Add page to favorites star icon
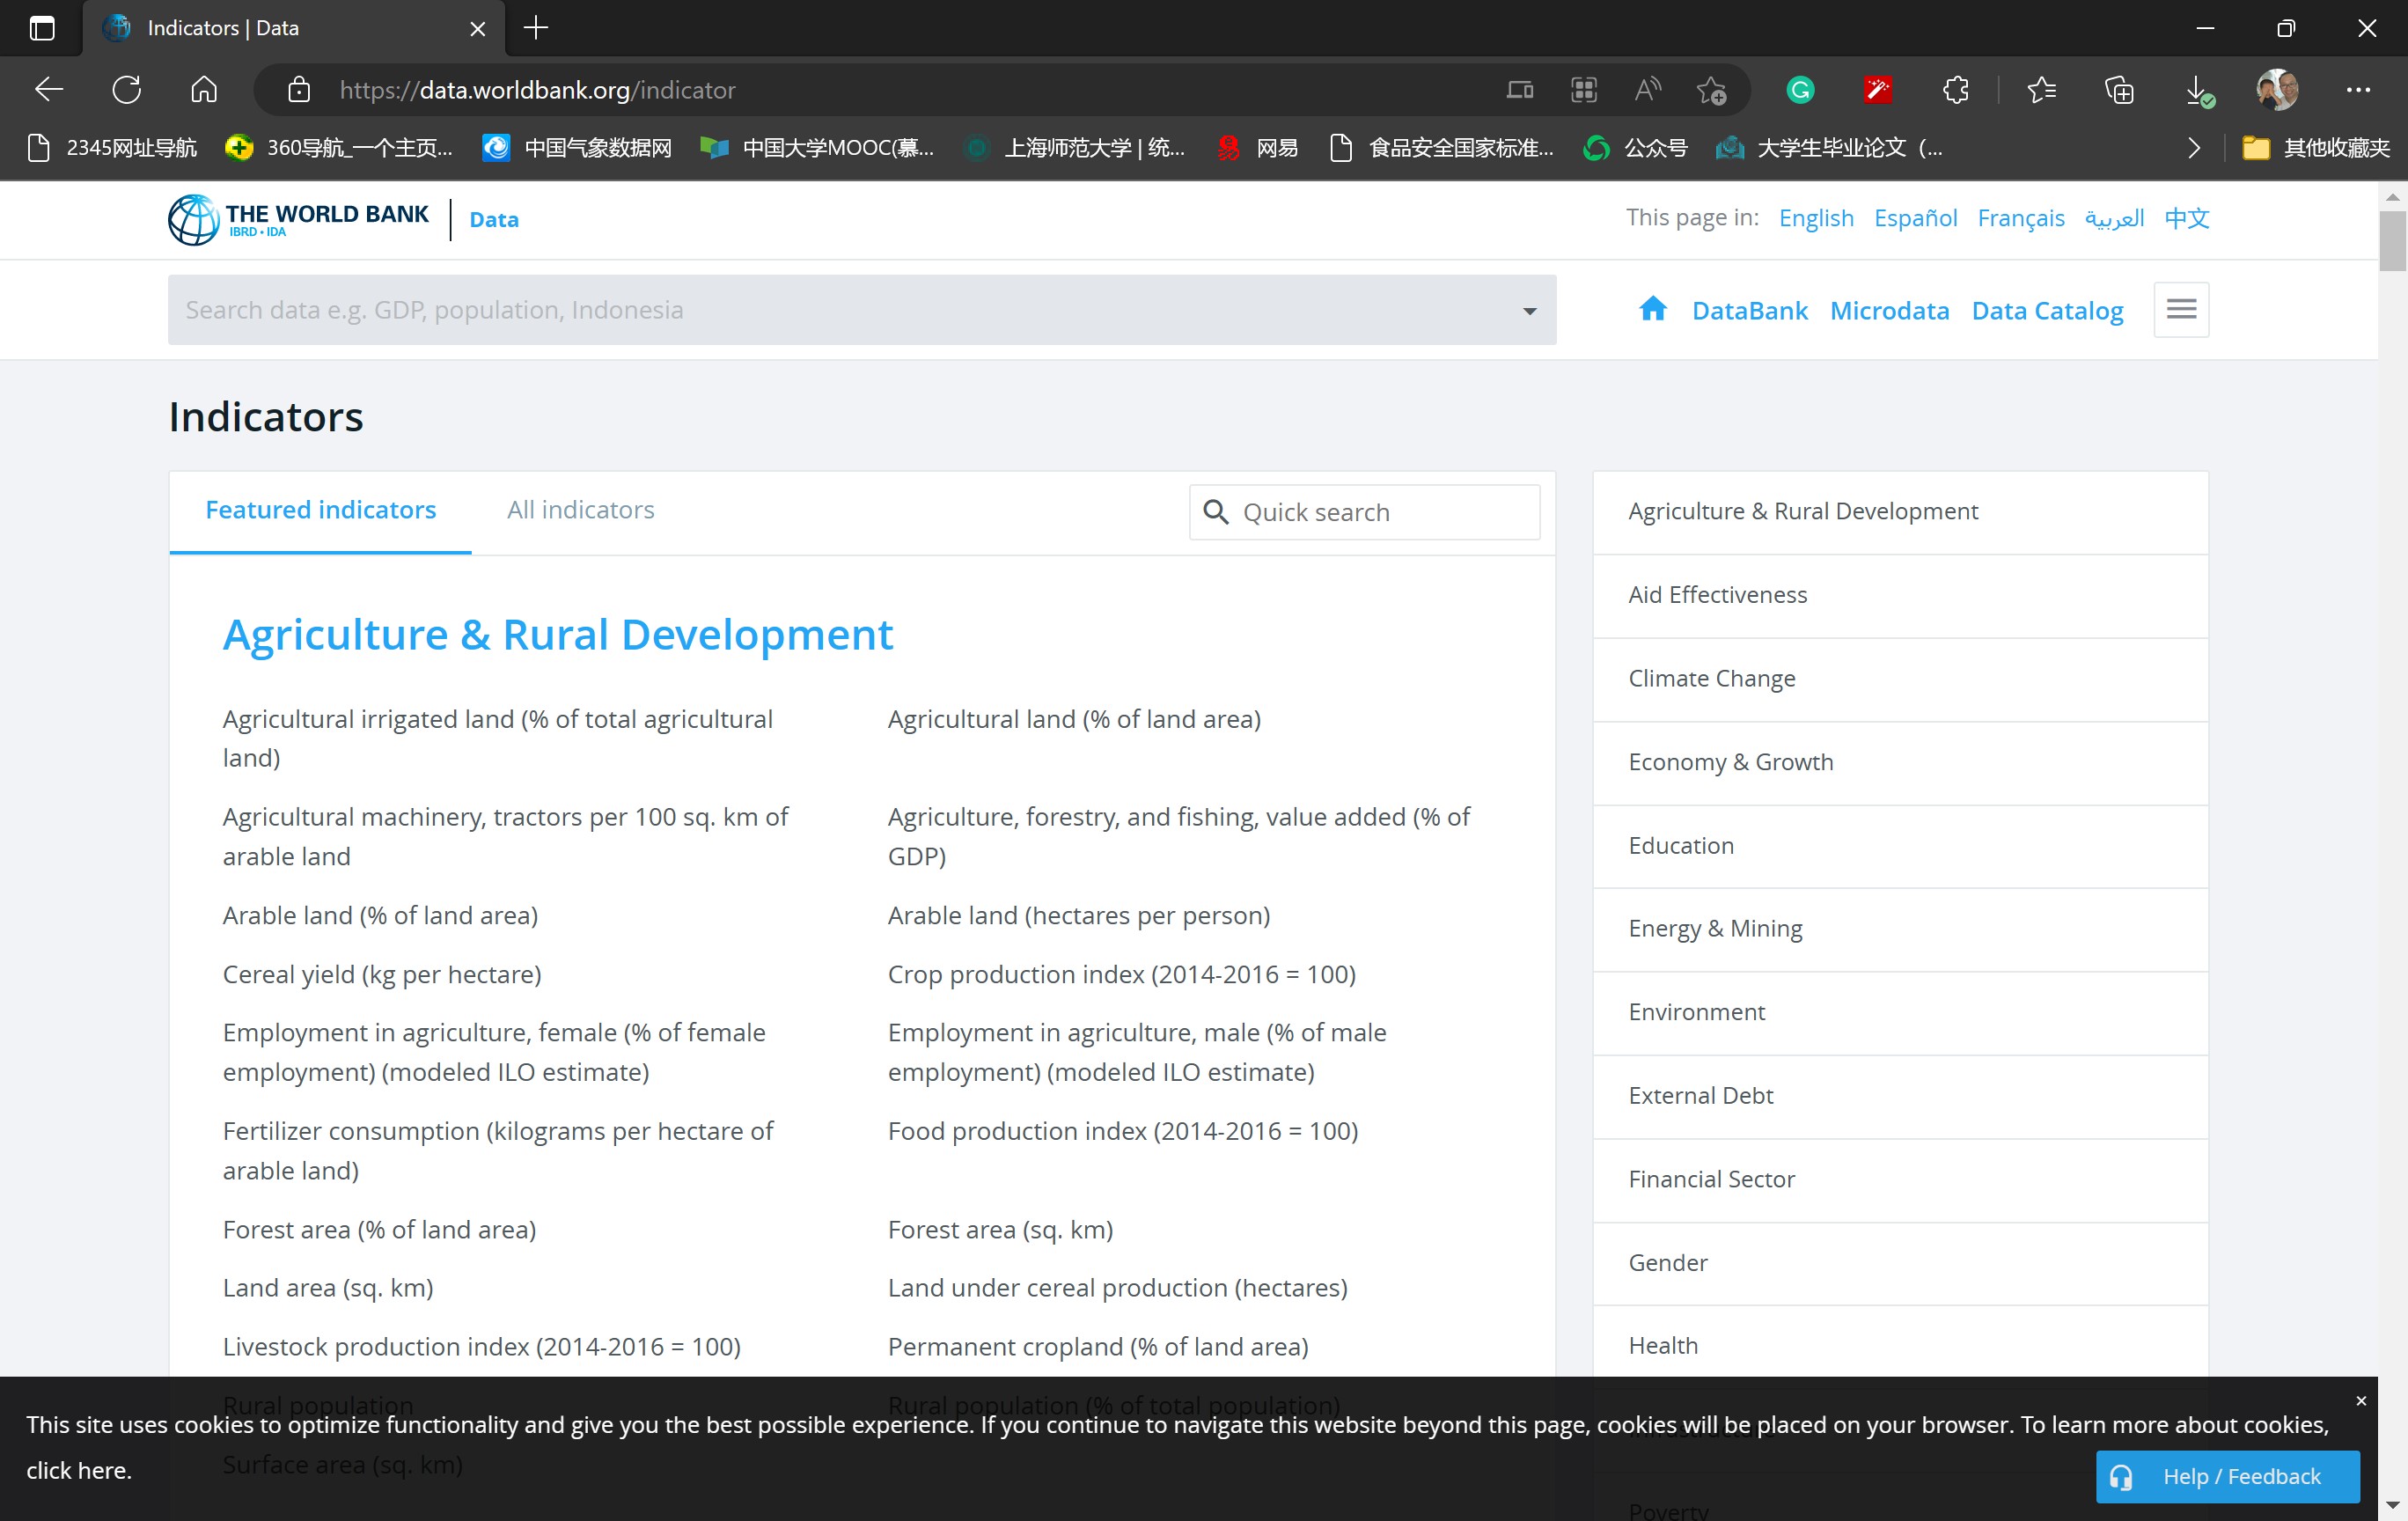The width and height of the screenshot is (2408, 1521). tap(1711, 90)
